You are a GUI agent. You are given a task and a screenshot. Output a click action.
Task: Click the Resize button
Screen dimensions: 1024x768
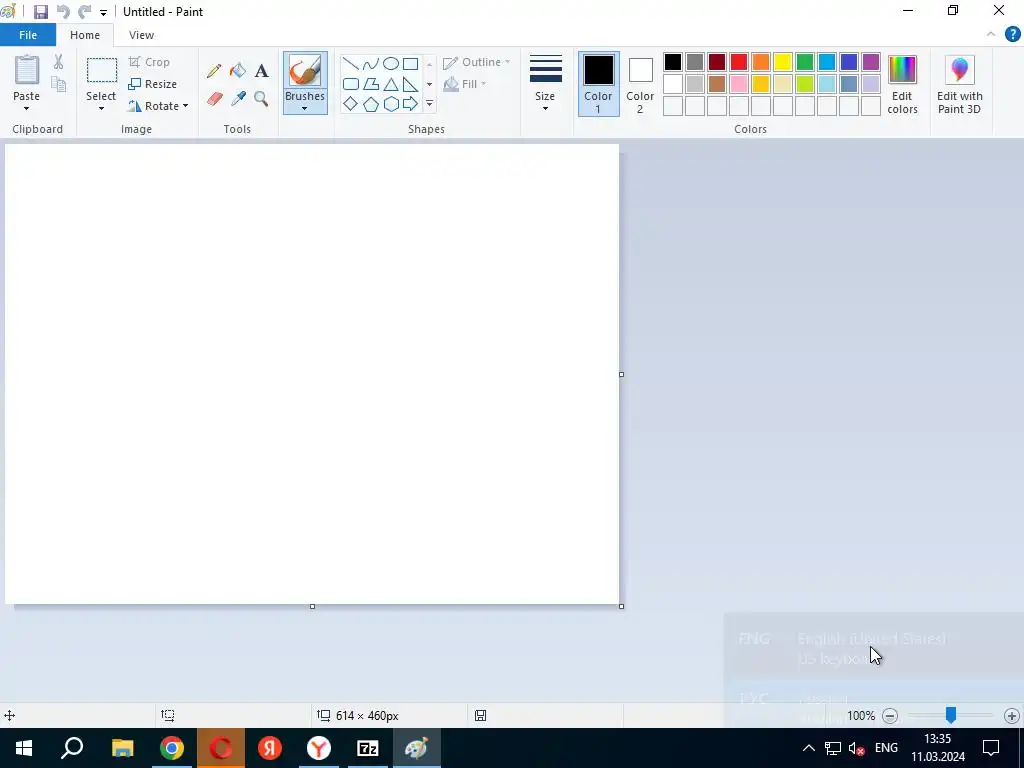[153, 84]
